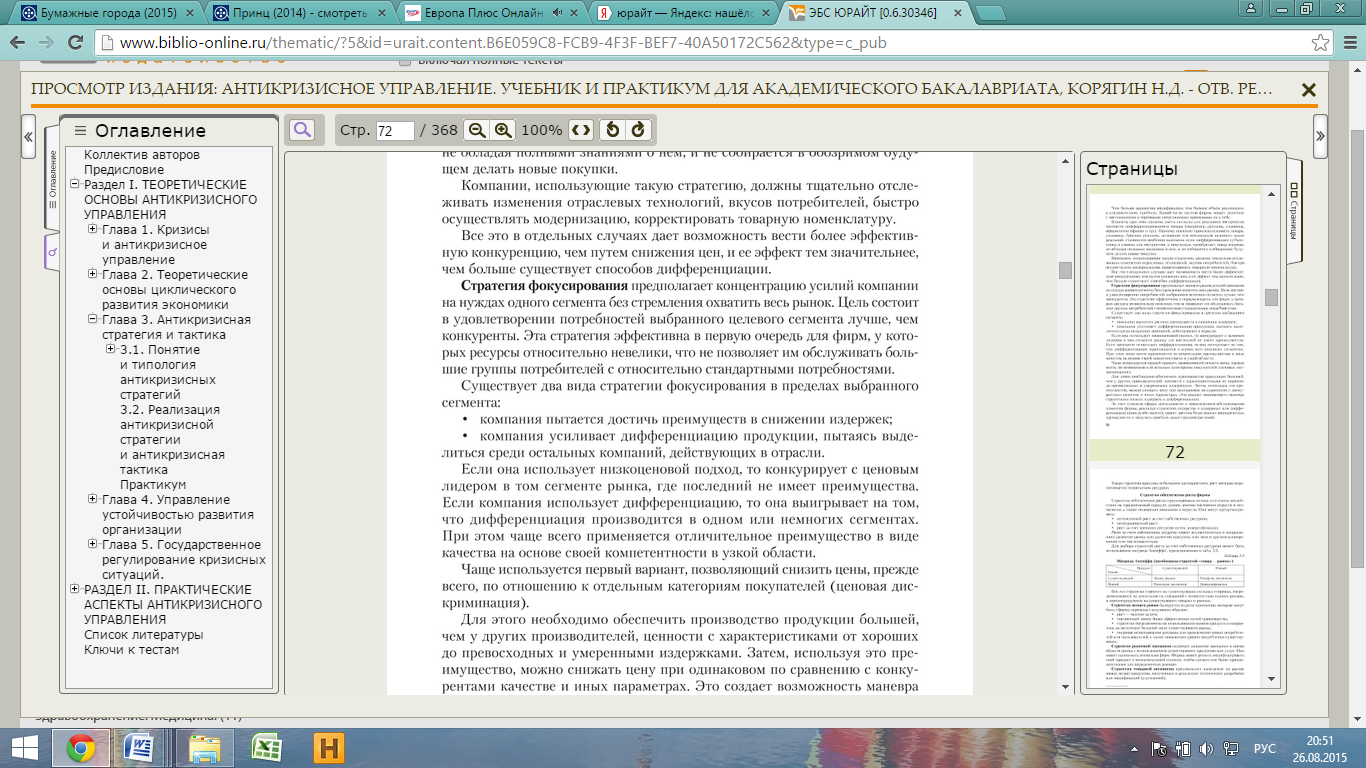Rotate page counterclockwise

614,130
